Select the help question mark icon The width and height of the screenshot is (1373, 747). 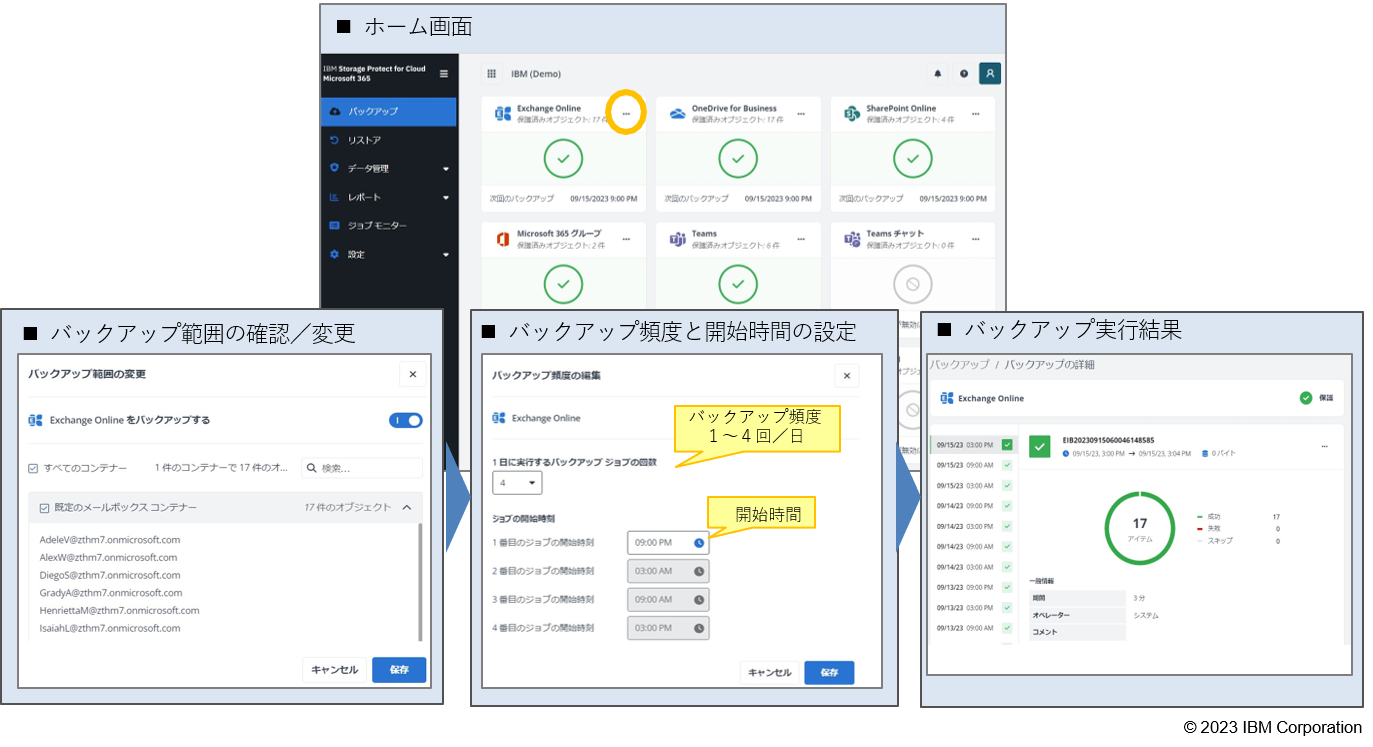tap(963, 73)
